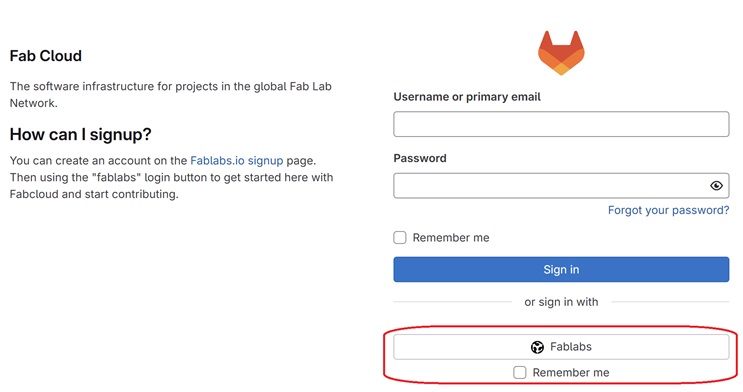The height and width of the screenshot is (392, 743).
Task: Enable Remember me checkbox above Sign in
Action: pyautogui.click(x=400, y=237)
